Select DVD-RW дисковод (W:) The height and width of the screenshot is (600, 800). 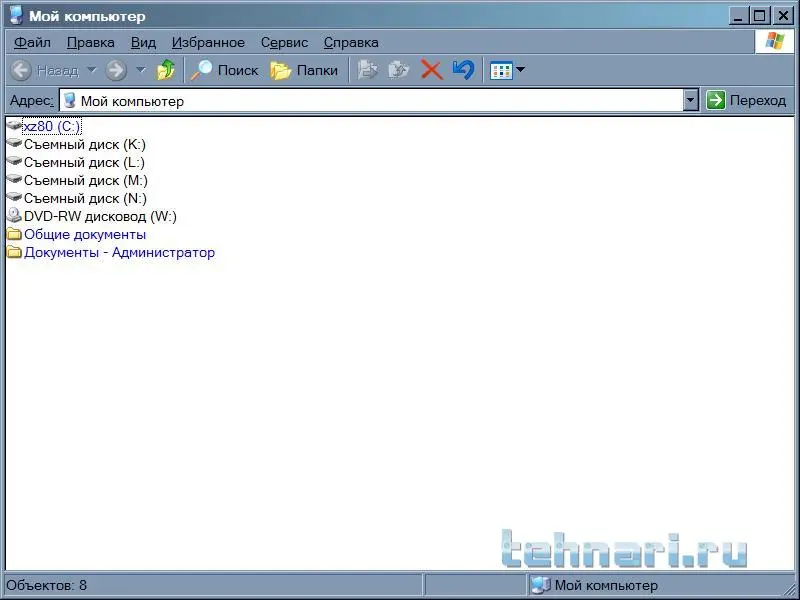click(100, 216)
